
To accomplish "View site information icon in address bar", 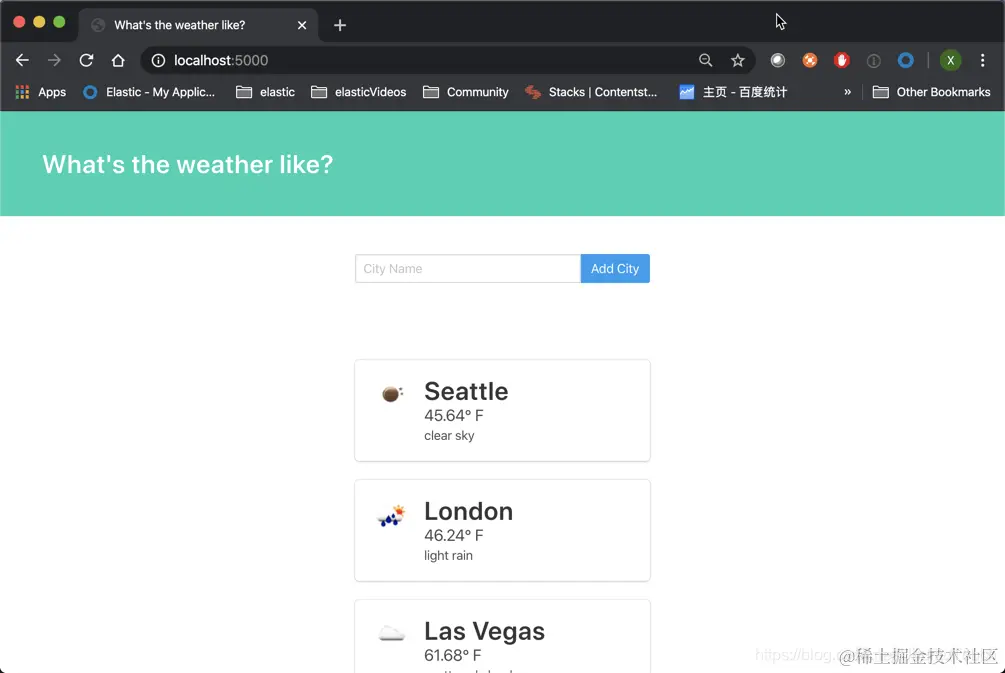I will pyautogui.click(x=158, y=60).
